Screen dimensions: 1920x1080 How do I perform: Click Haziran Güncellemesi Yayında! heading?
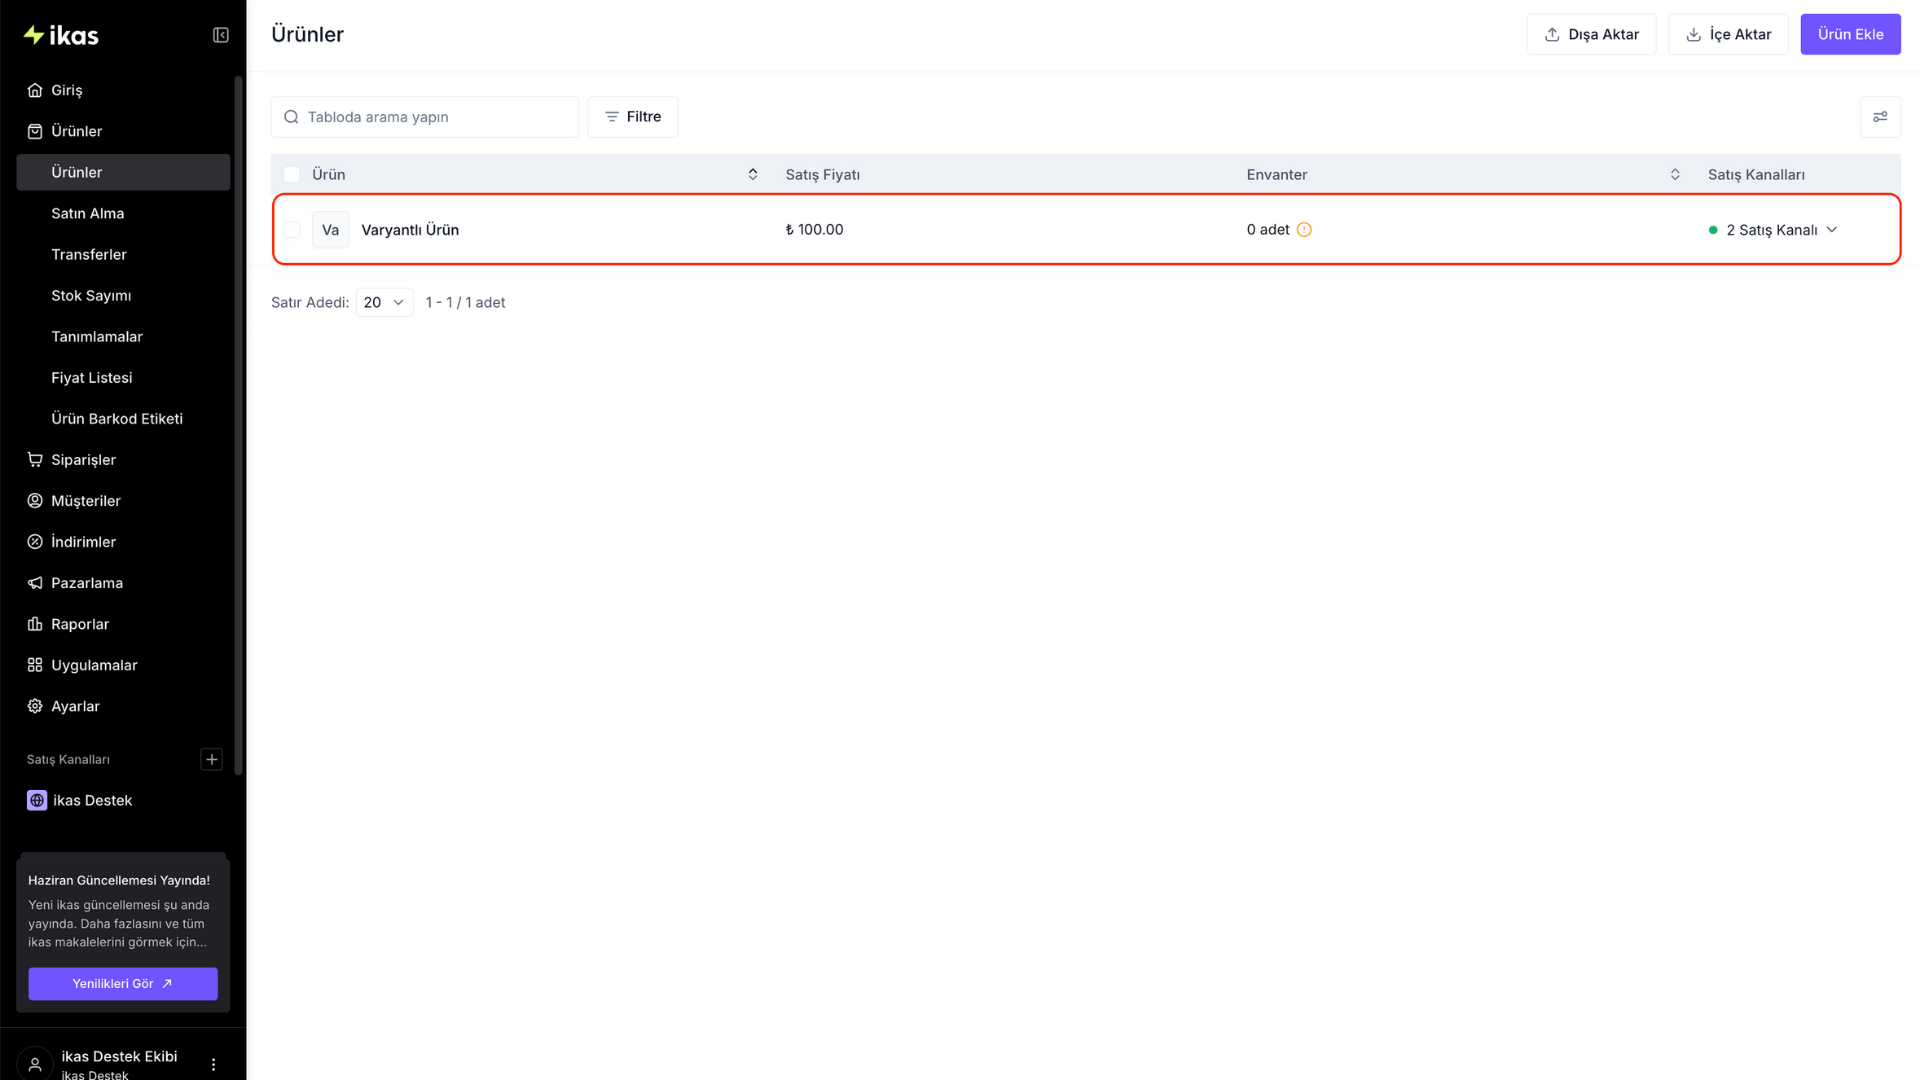click(119, 881)
